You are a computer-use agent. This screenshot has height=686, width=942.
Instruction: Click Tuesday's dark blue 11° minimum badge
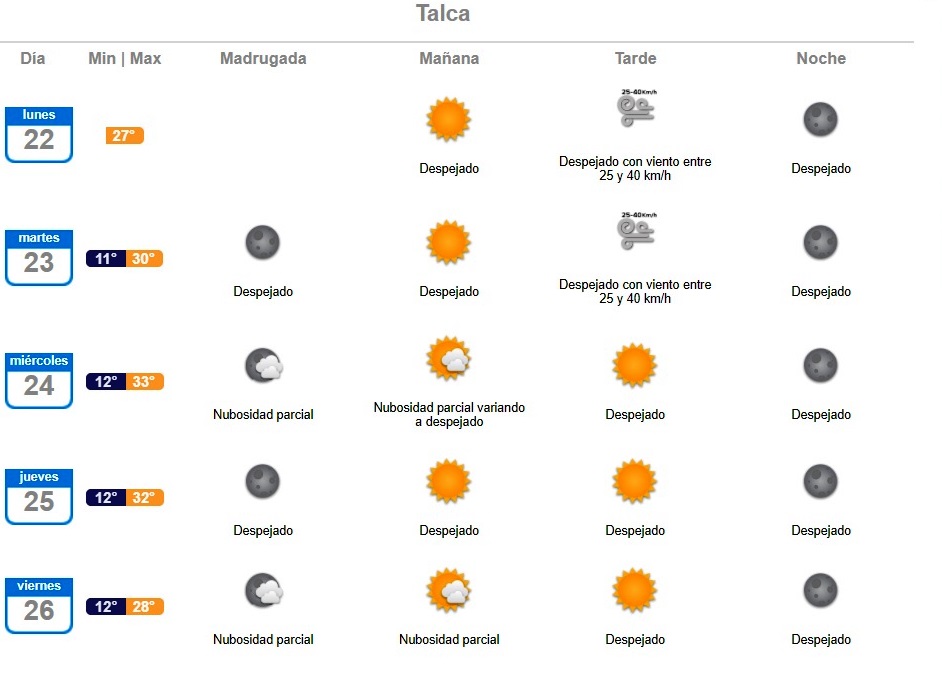[x=106, y=259]
